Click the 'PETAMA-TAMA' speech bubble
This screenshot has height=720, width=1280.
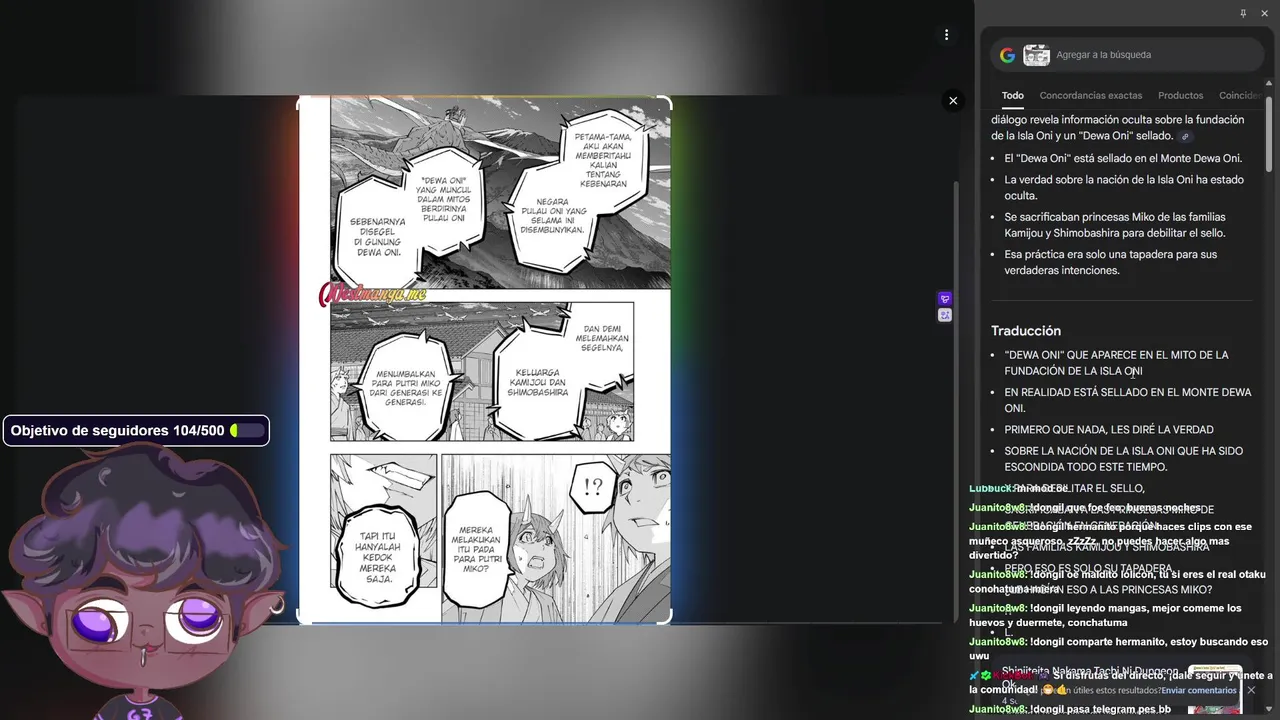click(602, 159)
